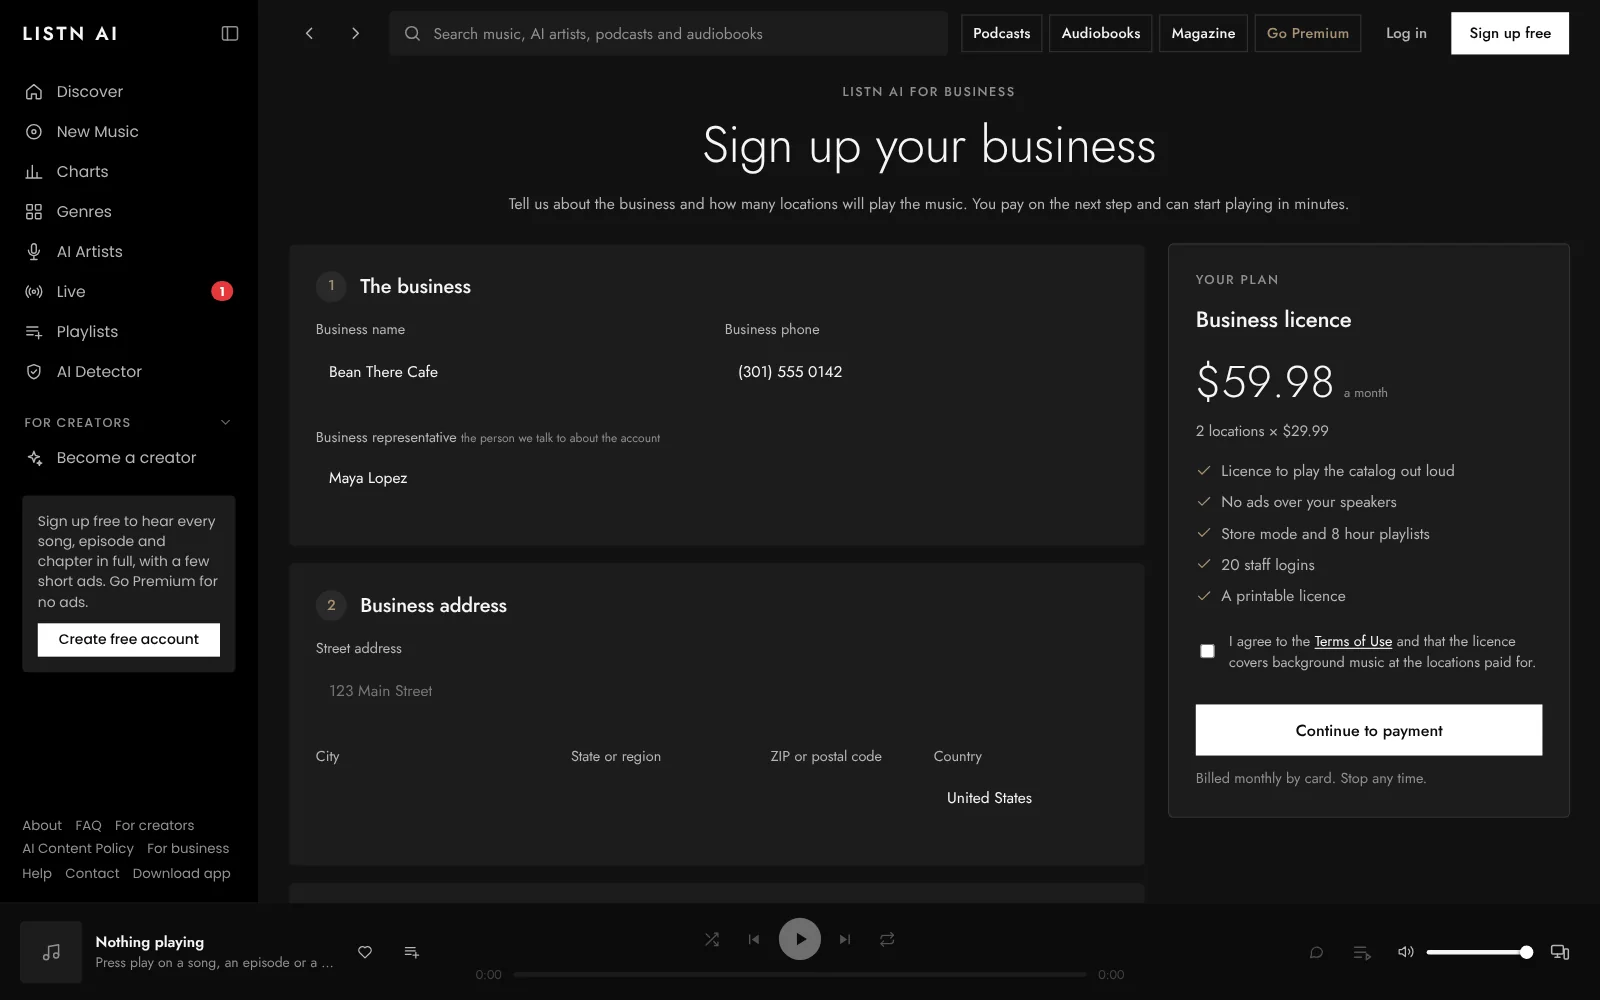Skip to next track
The width and height of the screenshot is (1600, 1000).
[x=845, y=939]
